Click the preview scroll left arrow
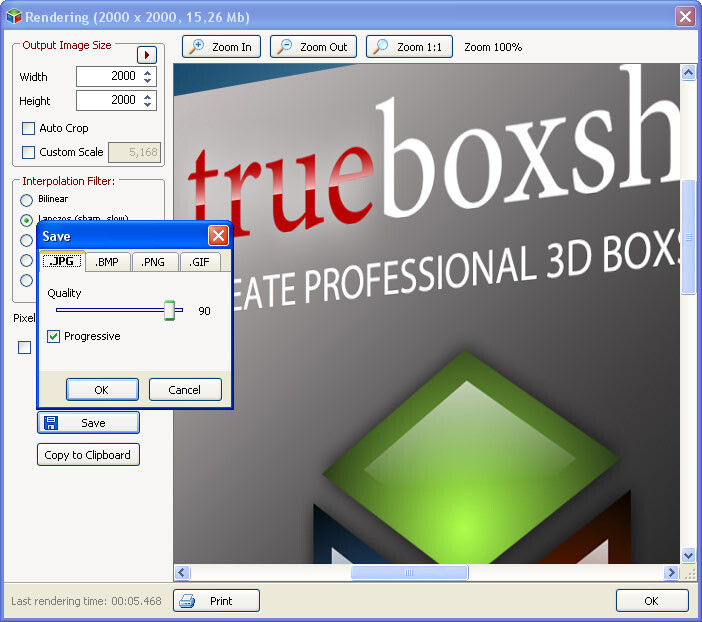The height and width of the screenshot is (622, 702). point(182,573)
